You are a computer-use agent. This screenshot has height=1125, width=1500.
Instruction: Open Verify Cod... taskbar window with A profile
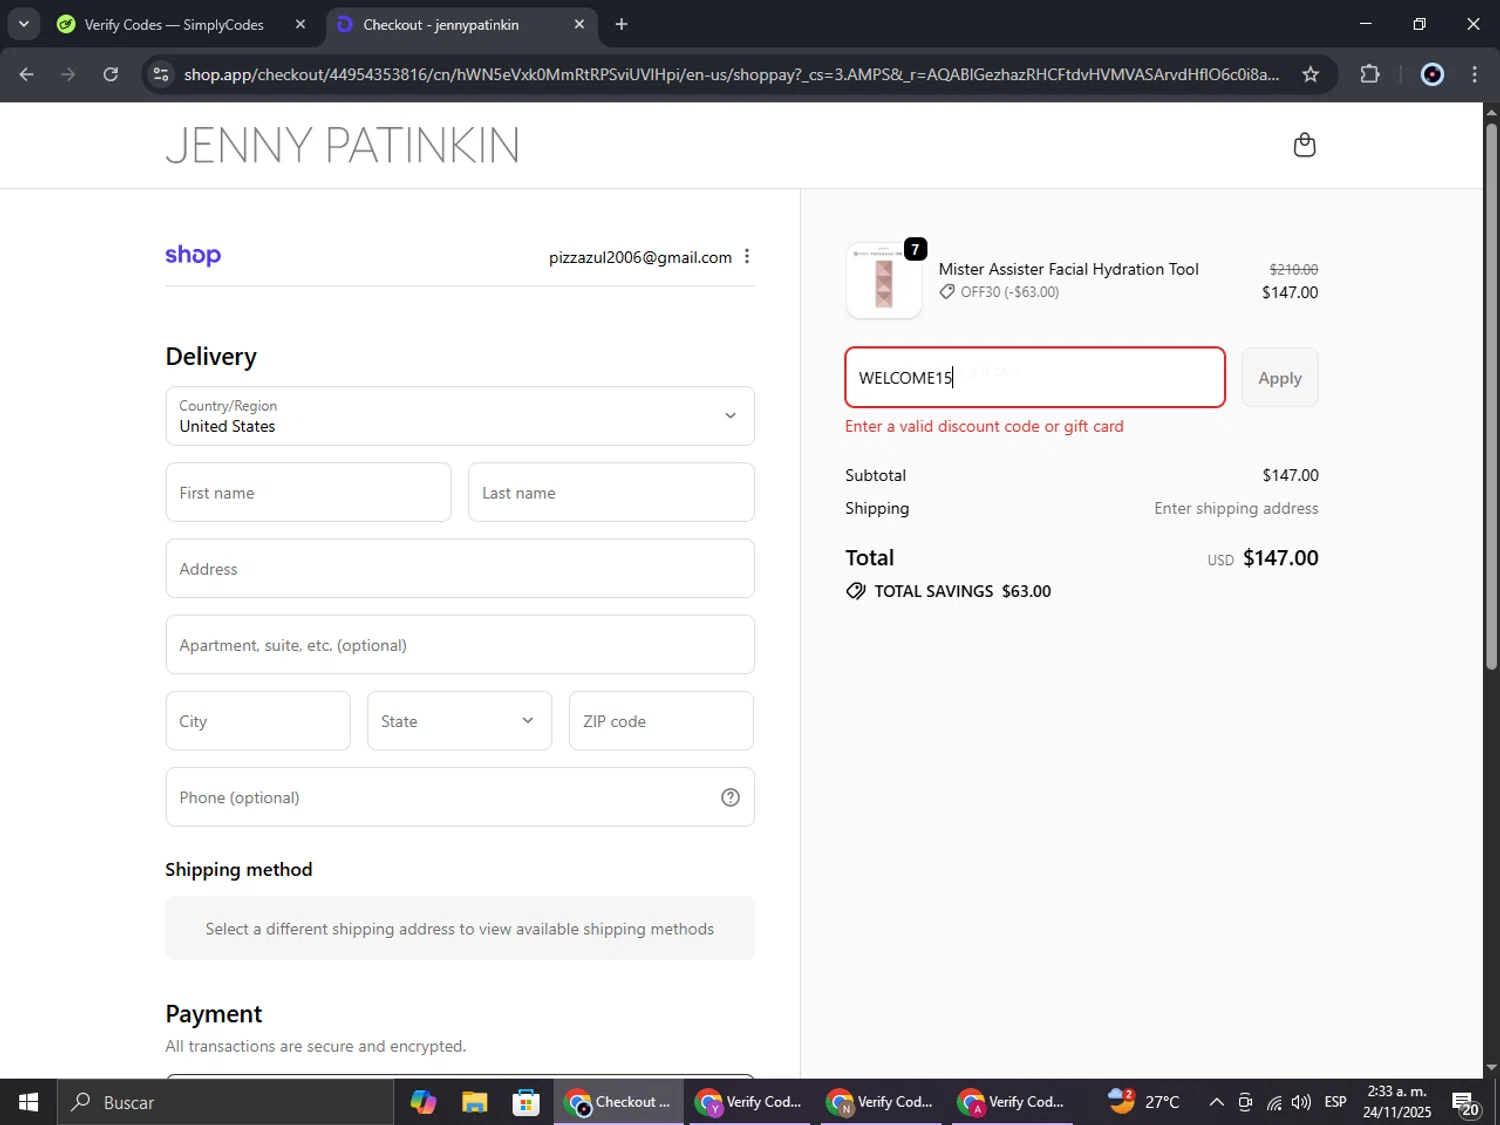[1012, 1102]
